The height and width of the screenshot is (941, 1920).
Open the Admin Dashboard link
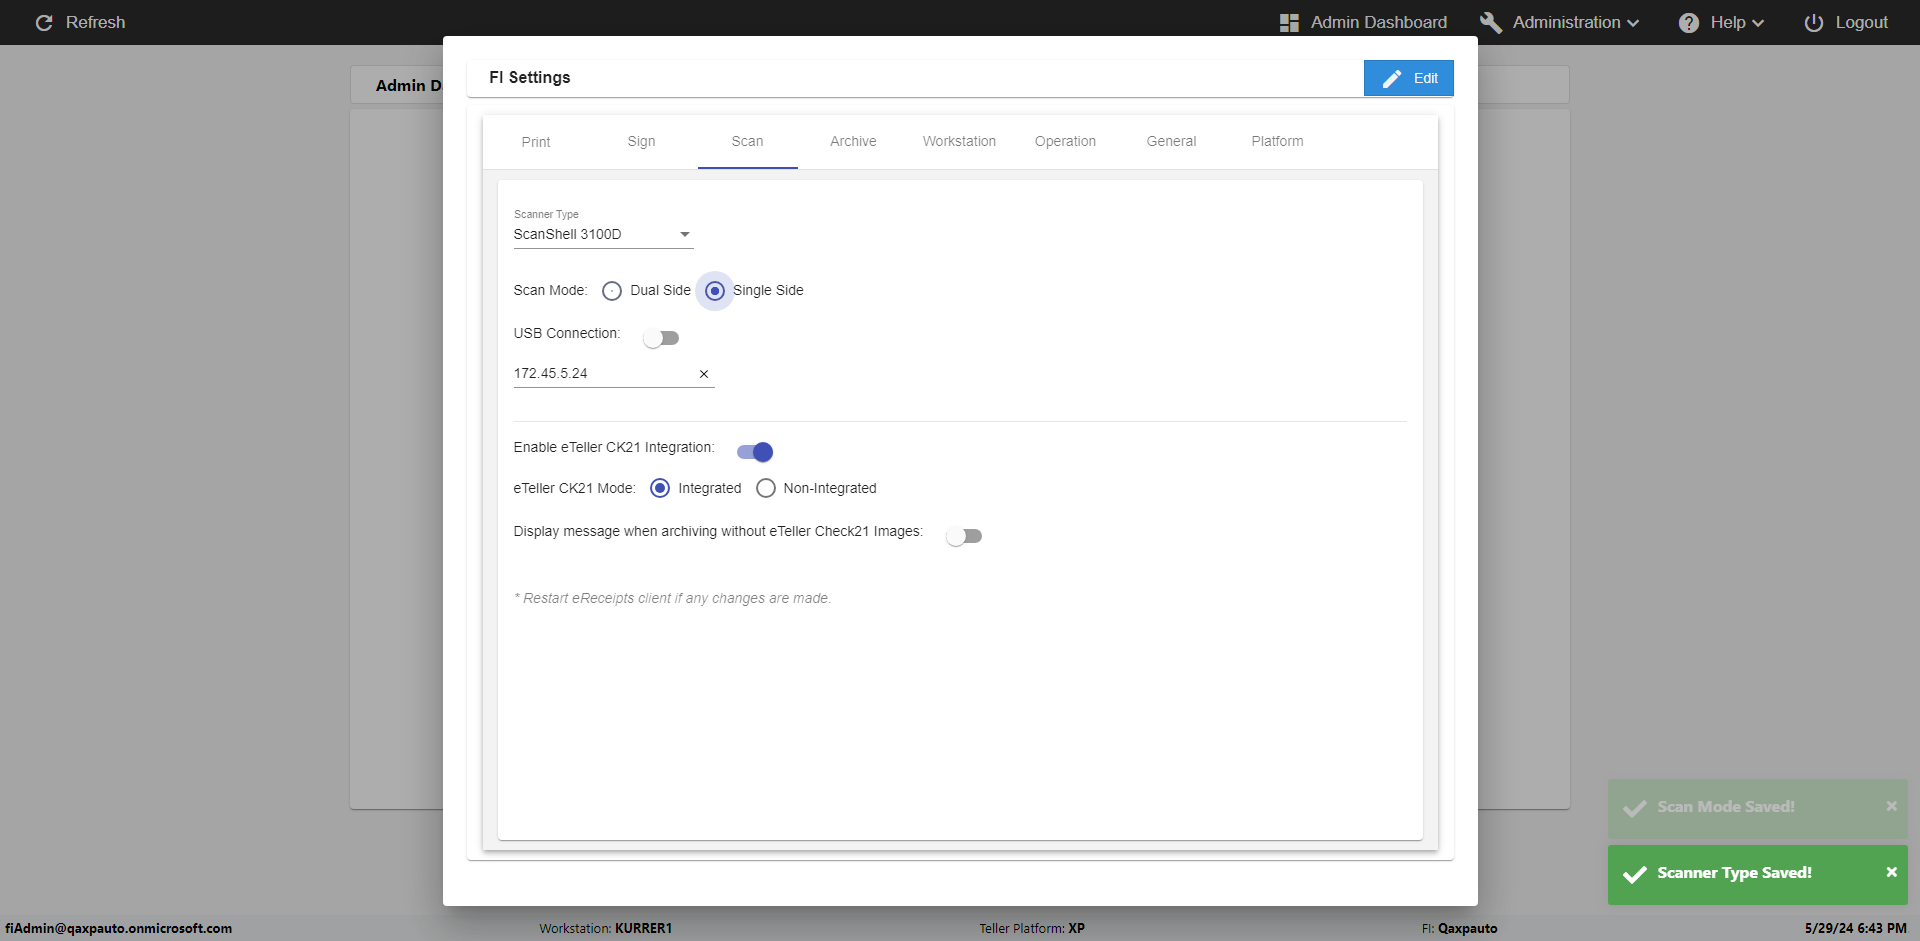pyautogui.click(x=1379, y=22)
